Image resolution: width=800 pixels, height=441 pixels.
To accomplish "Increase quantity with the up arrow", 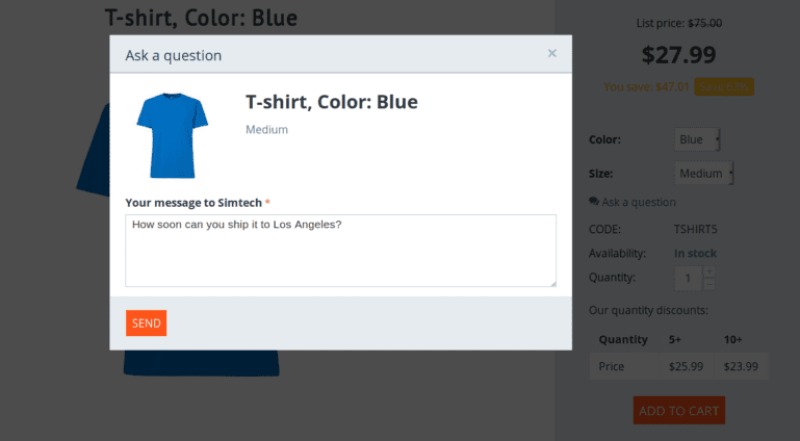I will 709,271.
